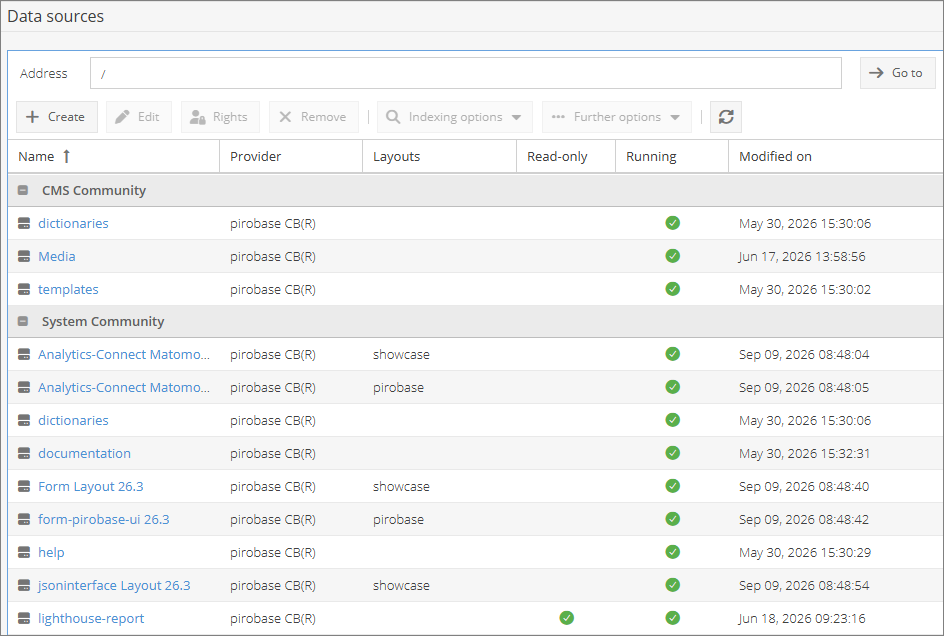
Task: Click the data source icon beside templates
Action: 24,290
